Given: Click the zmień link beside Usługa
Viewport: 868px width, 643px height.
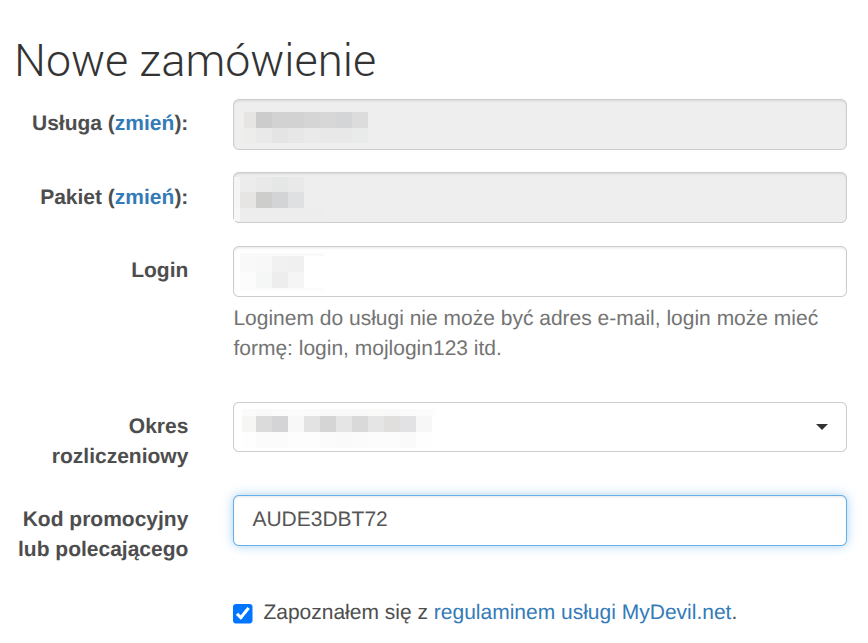Looking at the screenshot, I should tap(144, 123).
